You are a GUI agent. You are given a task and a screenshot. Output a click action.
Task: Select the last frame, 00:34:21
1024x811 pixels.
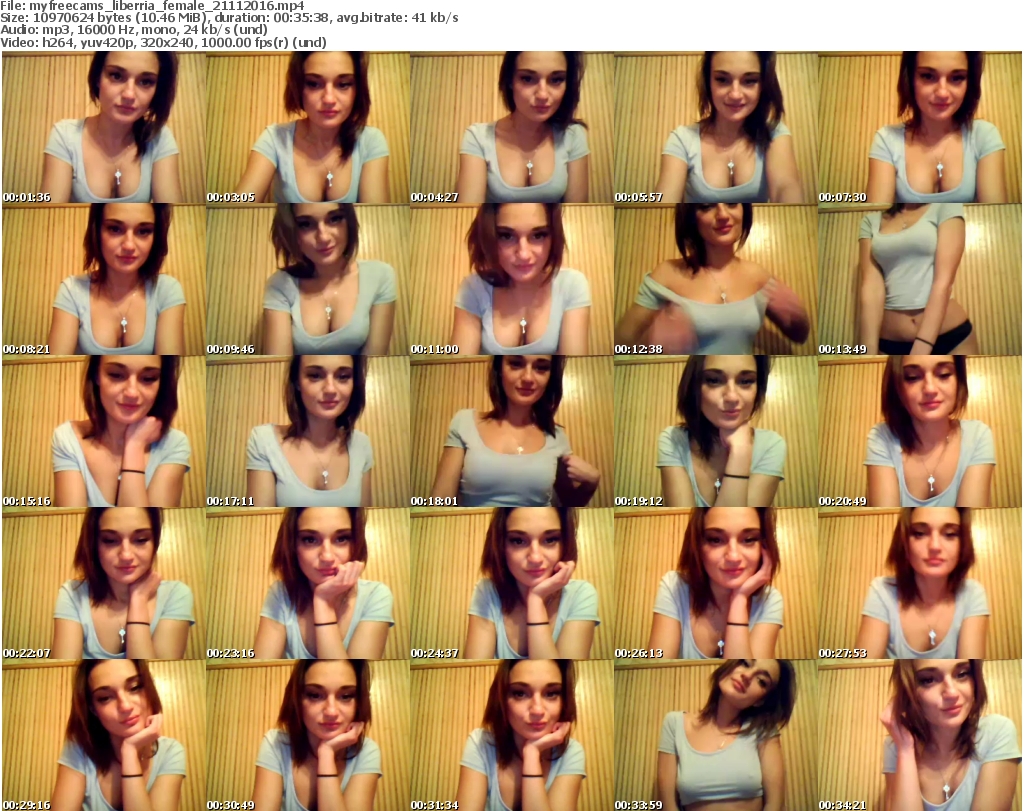(920, 735)
